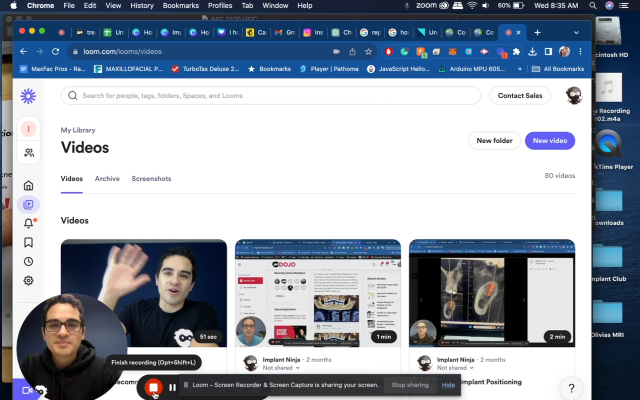The width and height of the screenshot is (640, 400).
Task: Click Stop sharing in the sharing bar
Action: [409, 385]
